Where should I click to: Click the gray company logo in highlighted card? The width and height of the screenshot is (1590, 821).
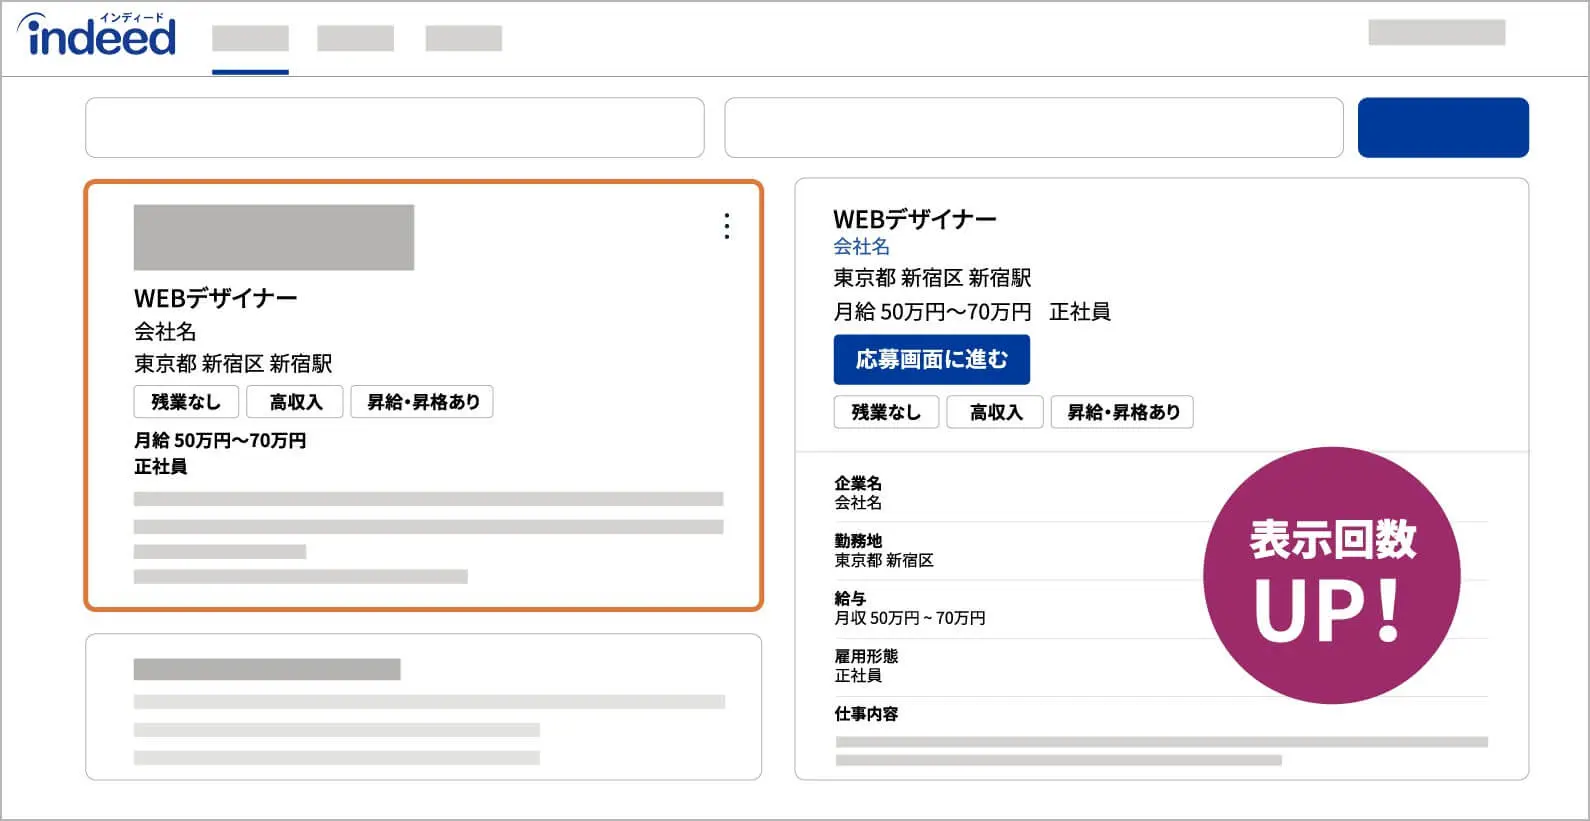(274, 237)
